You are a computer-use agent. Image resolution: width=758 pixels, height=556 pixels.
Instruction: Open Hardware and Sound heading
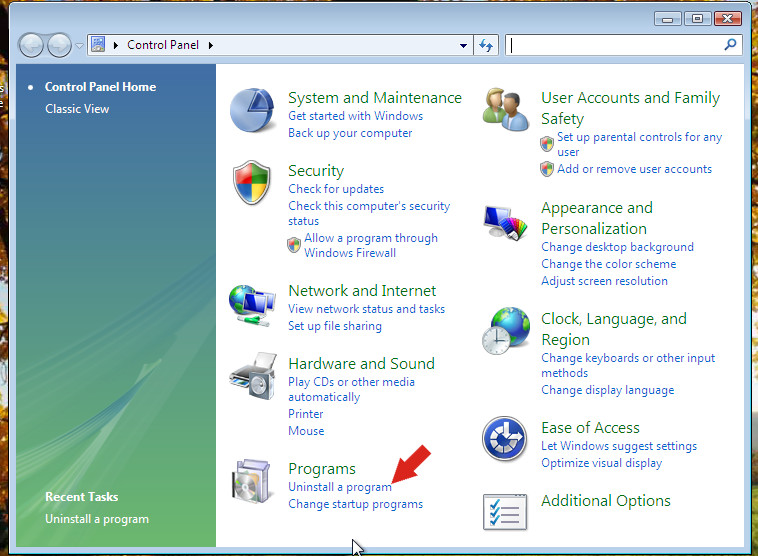click(361, 364)
